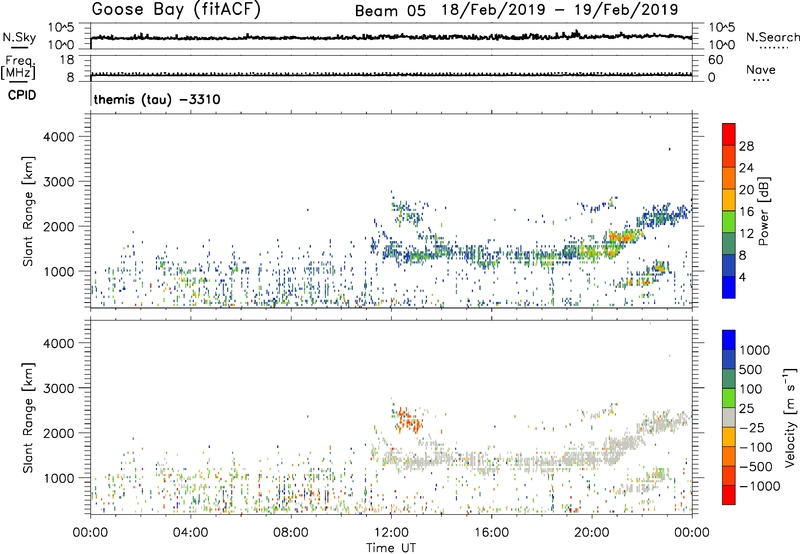Click the '18/Feb/2019 – 19/Feb/2019' date range
Image resolution: width=800 pixels, height=554 pixels.
pos(560,10)
